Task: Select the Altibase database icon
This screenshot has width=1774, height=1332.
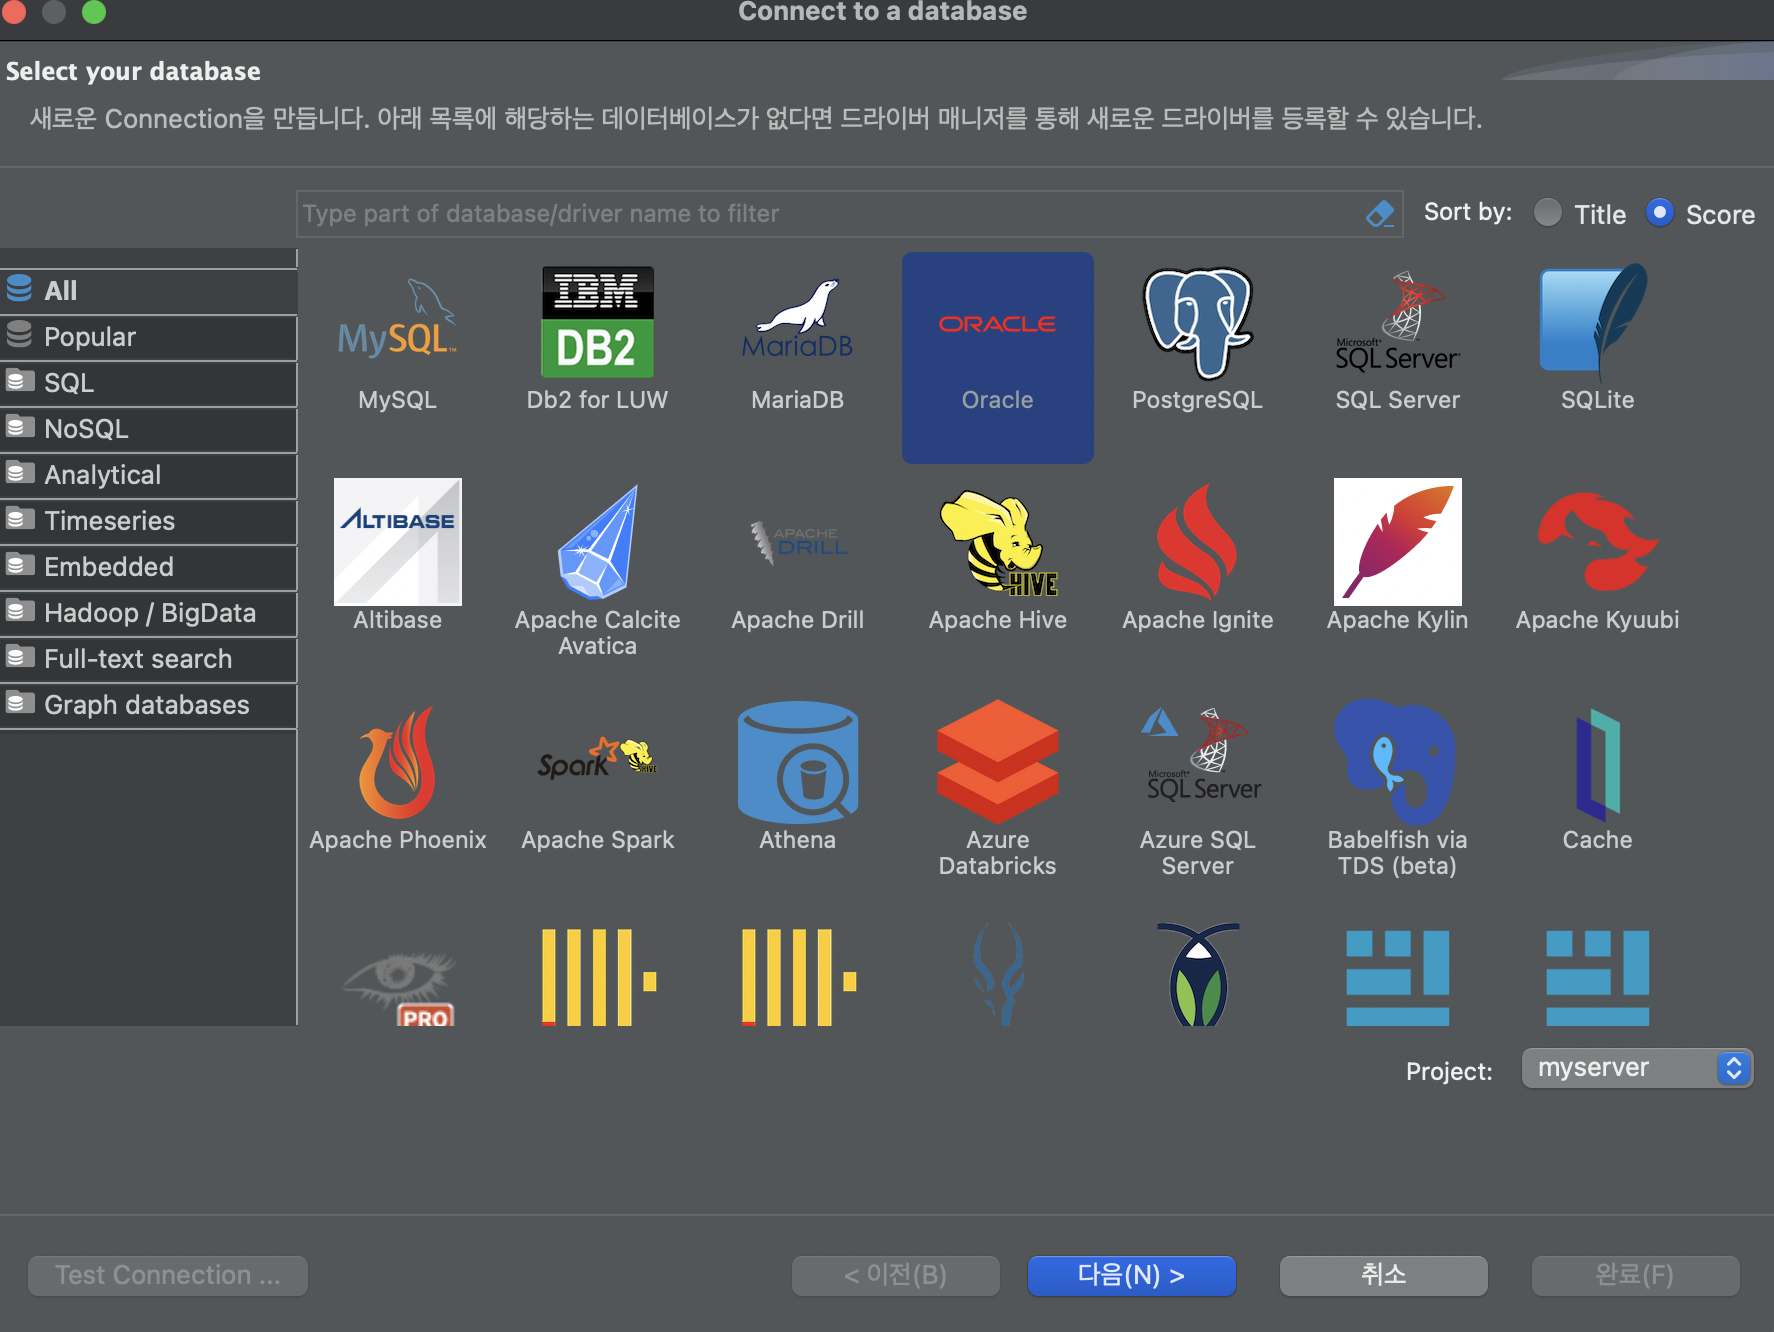Action: pos(397,541)
